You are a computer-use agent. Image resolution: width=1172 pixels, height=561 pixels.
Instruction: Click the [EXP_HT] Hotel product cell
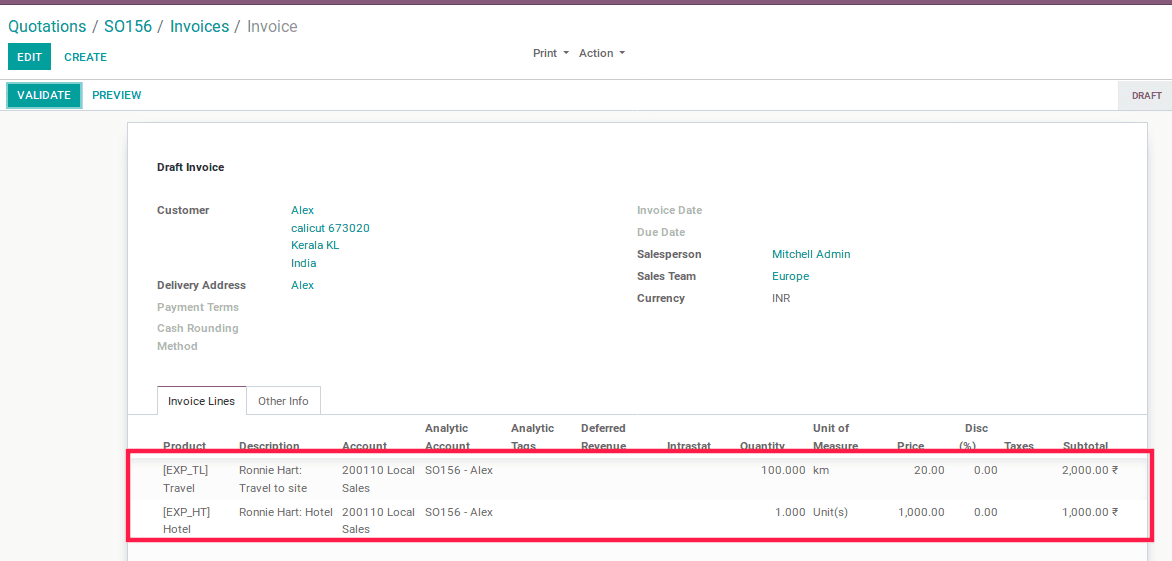[187, 521]
